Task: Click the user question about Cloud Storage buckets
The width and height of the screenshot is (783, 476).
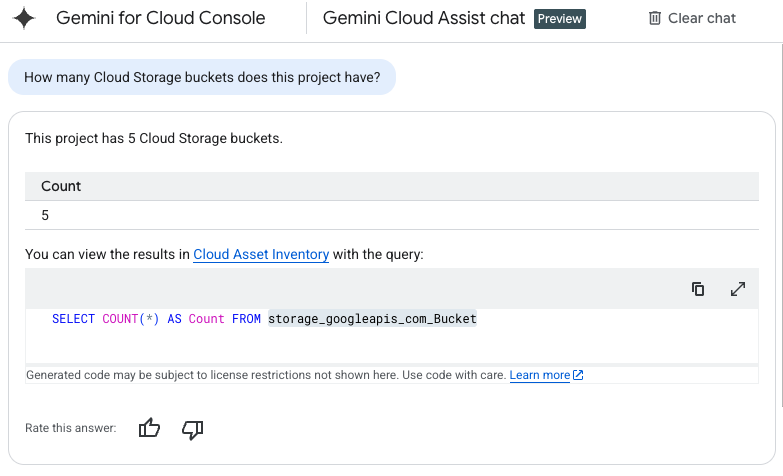Action: (202, 77)
